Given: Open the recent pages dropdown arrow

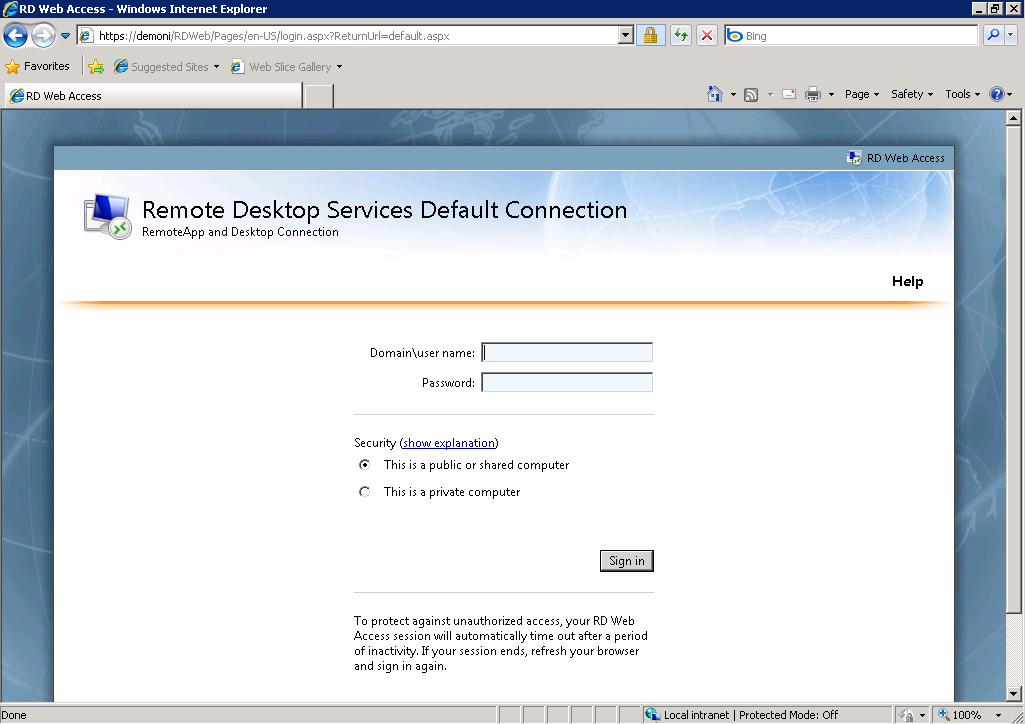Looking at the screenshot, I should [x=65, y=36].
